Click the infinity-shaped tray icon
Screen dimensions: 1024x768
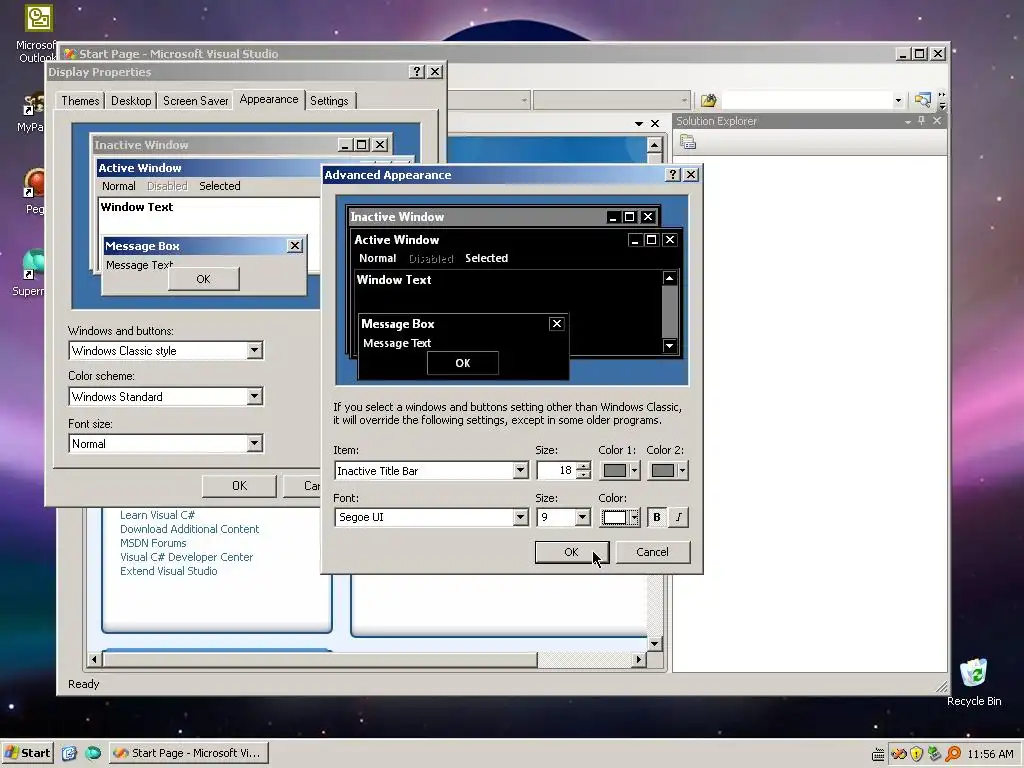pos(899,754)
